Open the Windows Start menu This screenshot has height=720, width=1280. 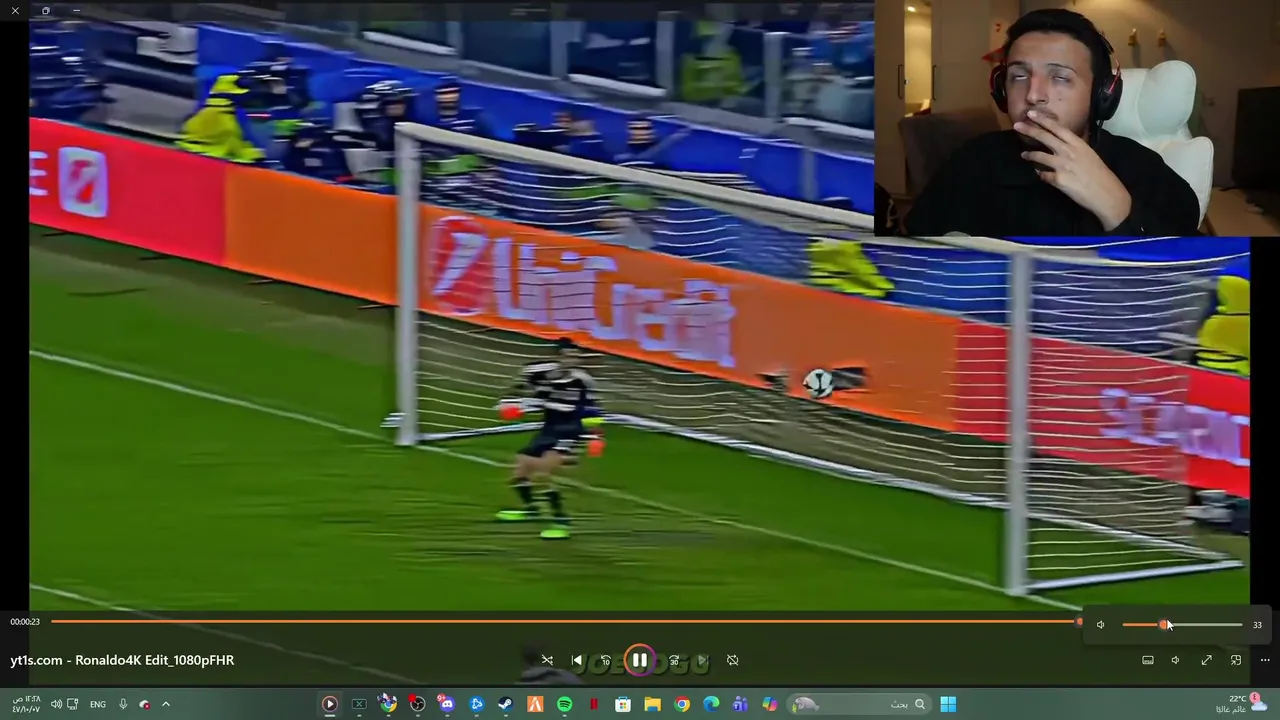947,704
